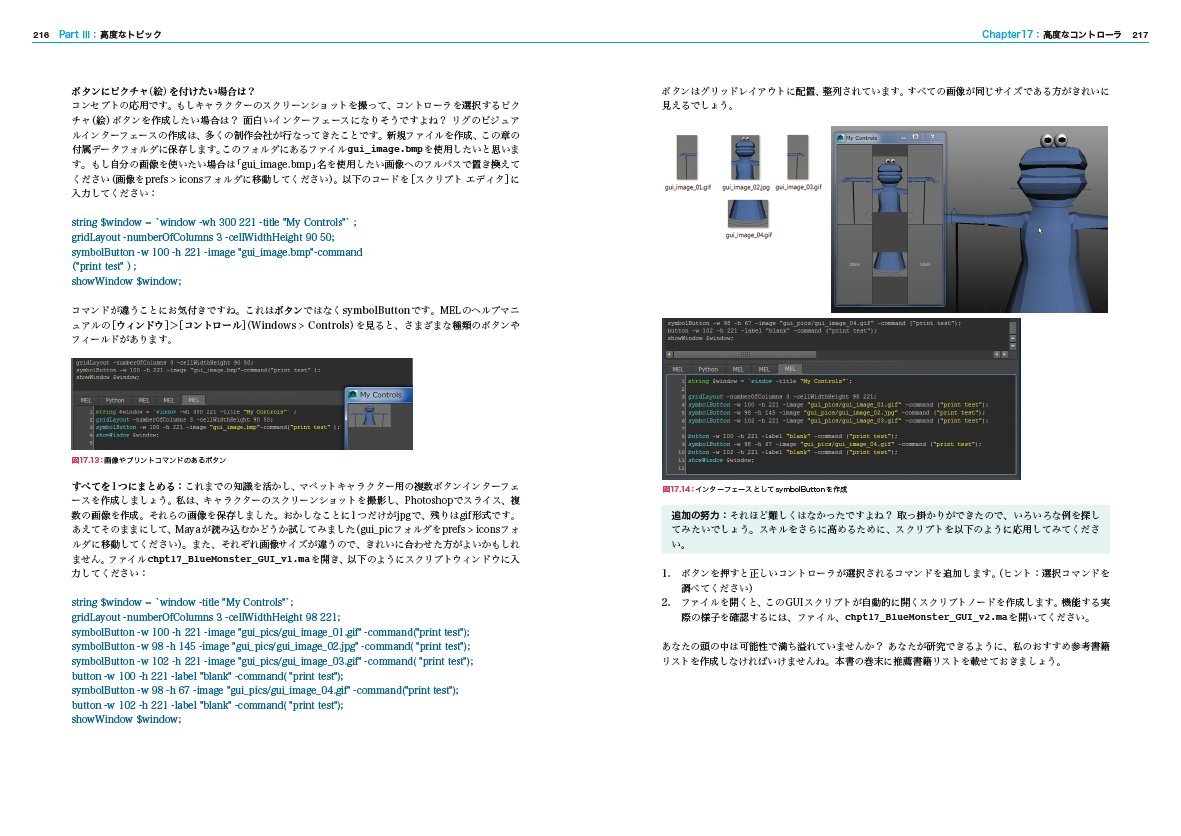Click horizontal scrollbar thumb in figure 17.14 history pane

(745, 354)
